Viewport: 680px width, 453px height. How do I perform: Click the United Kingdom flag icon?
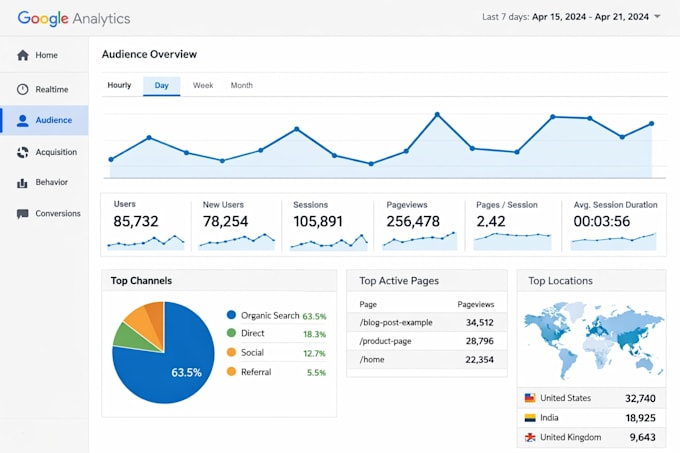tap(530, 437)
